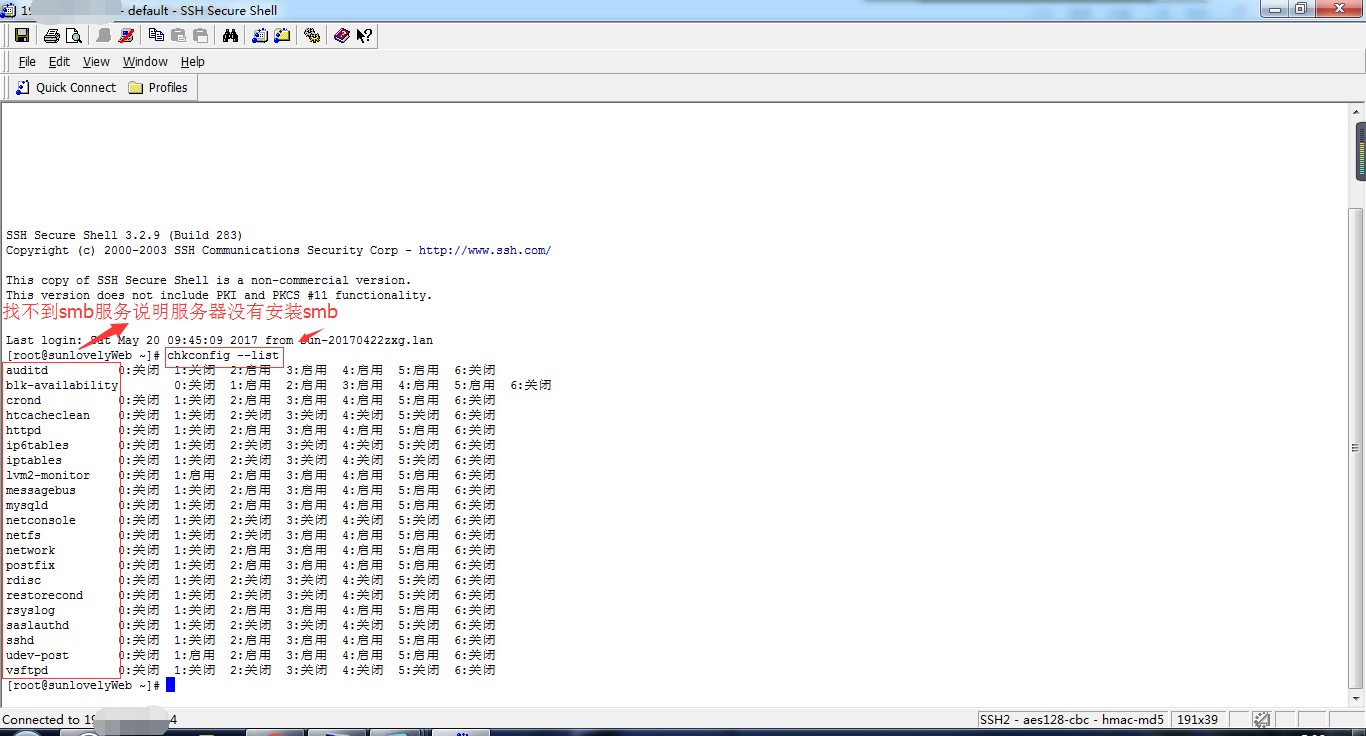The width and height of the screenshot is (1366, 736).
Task: Click the status bar connection icon
Action: point(1262,719)
